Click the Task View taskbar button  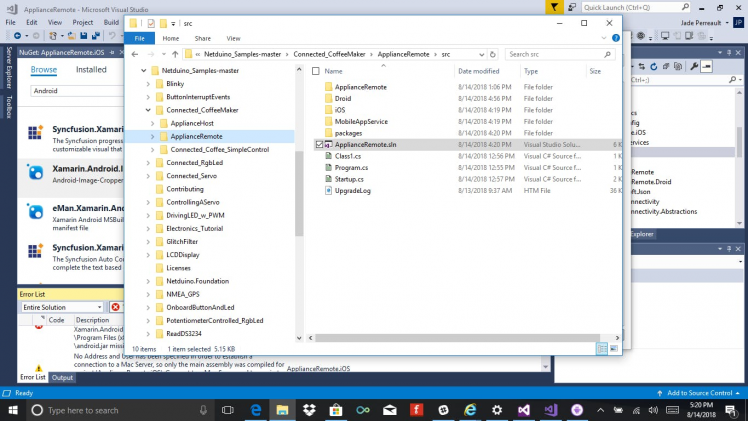230,410
